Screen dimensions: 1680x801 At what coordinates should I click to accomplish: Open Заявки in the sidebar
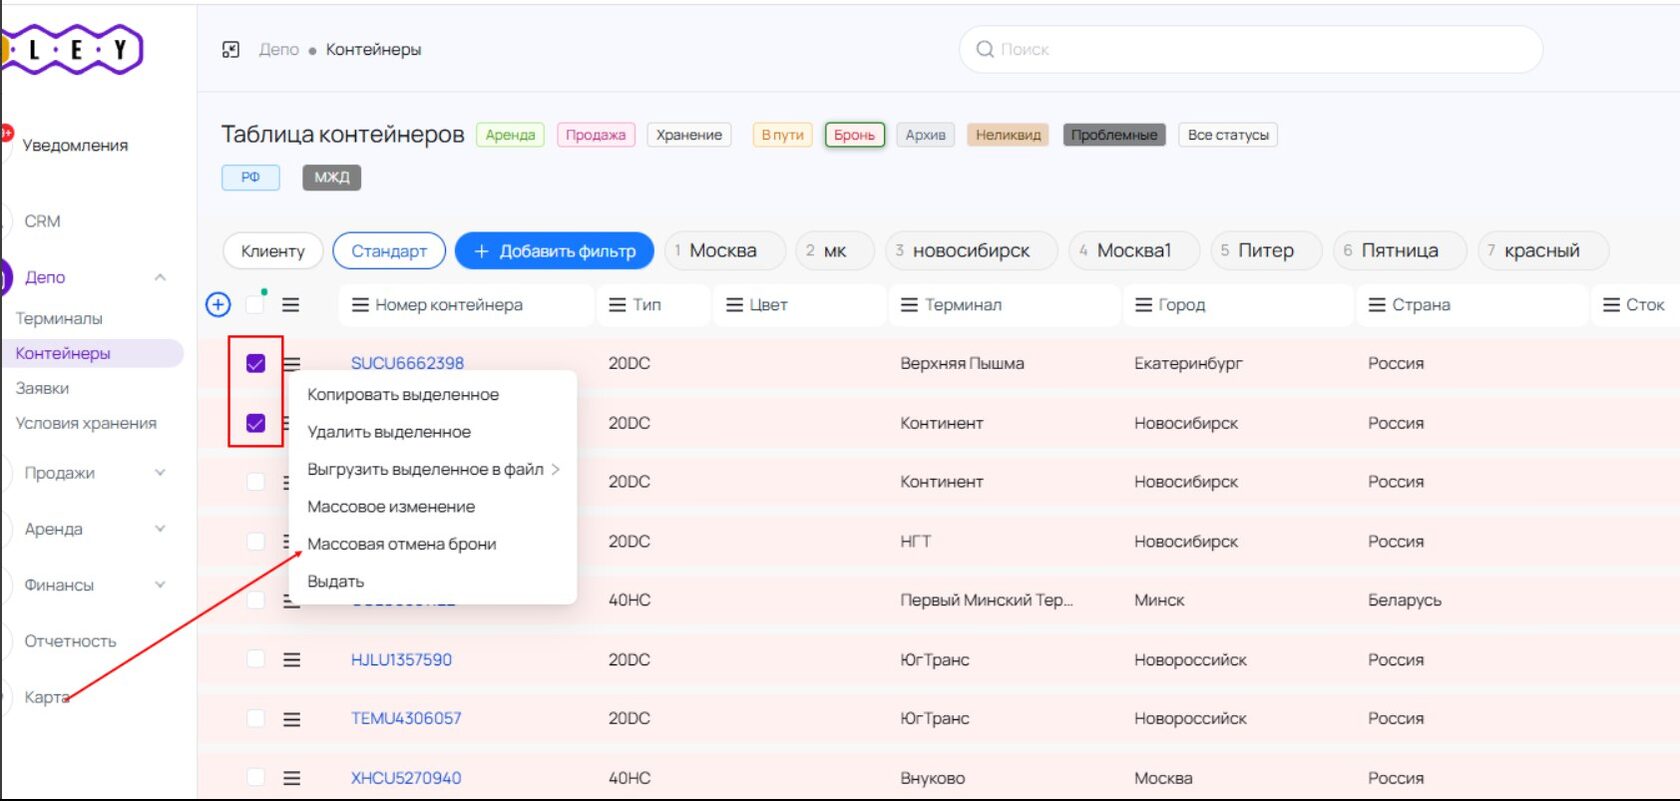pyautogui.click(x=42, y=388)
